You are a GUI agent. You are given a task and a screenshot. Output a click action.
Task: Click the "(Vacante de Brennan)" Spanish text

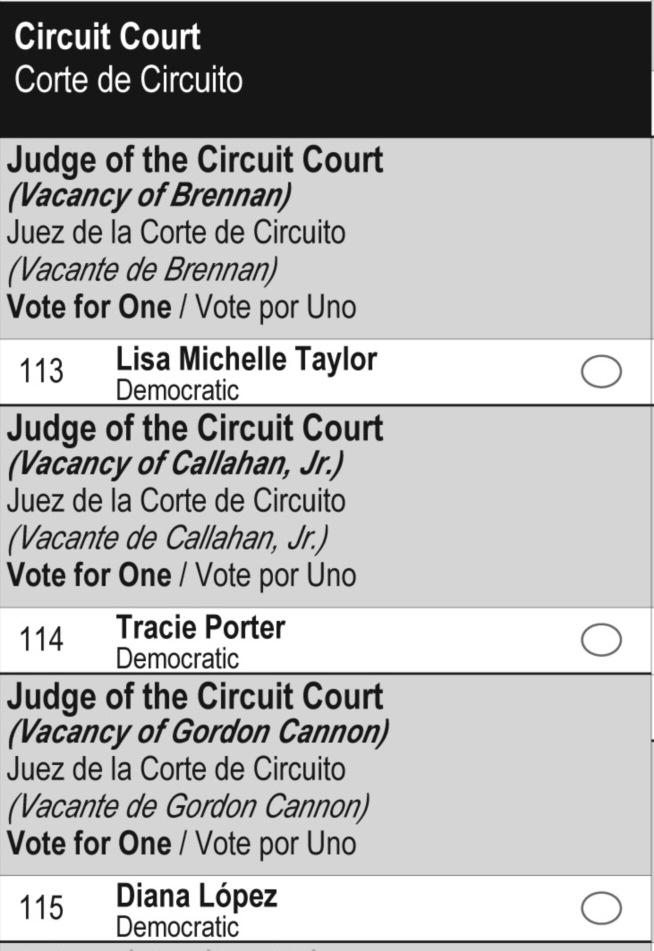141,269
